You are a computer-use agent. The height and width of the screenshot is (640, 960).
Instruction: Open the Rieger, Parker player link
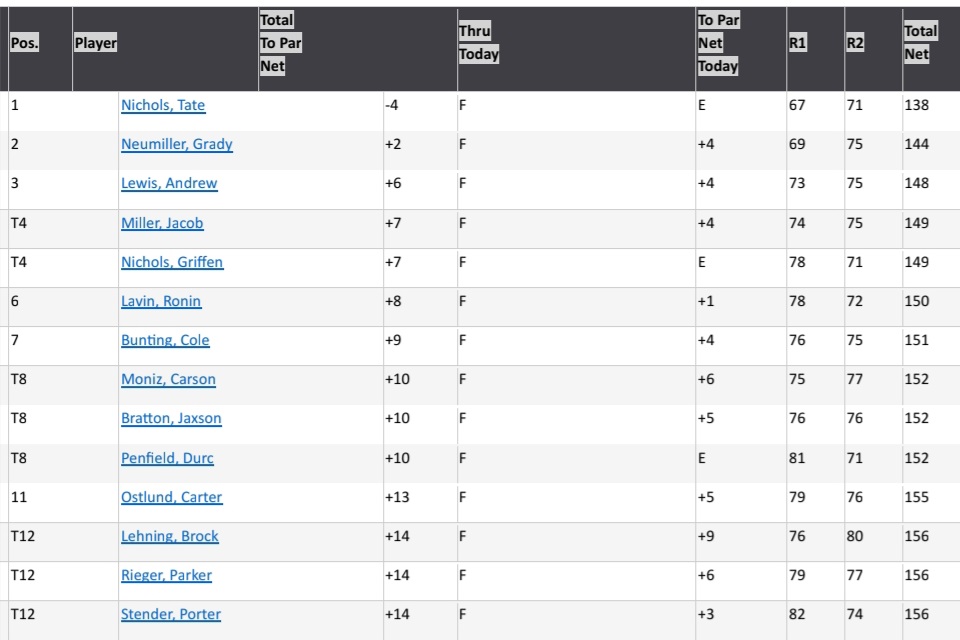166,575
